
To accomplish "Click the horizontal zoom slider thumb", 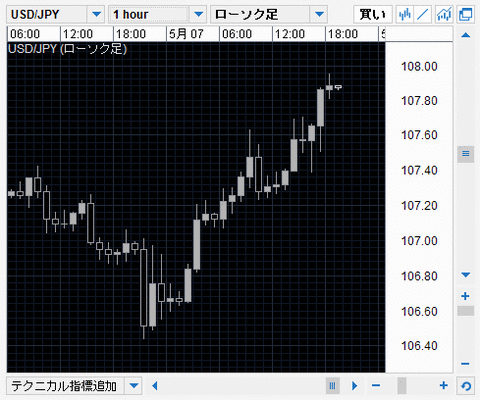I will [x=402, y=386].
